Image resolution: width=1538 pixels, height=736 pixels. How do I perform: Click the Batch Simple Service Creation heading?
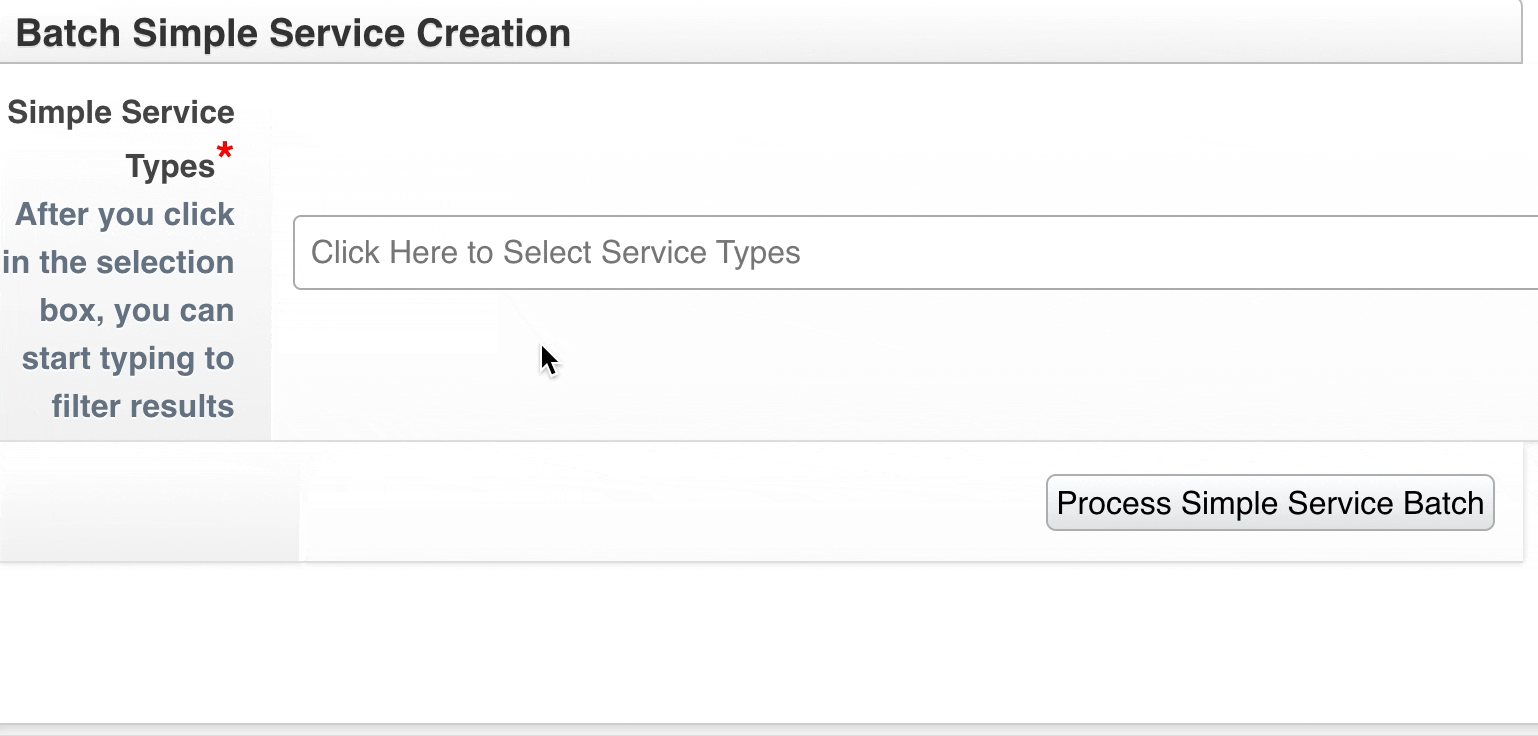coord(293,33)
